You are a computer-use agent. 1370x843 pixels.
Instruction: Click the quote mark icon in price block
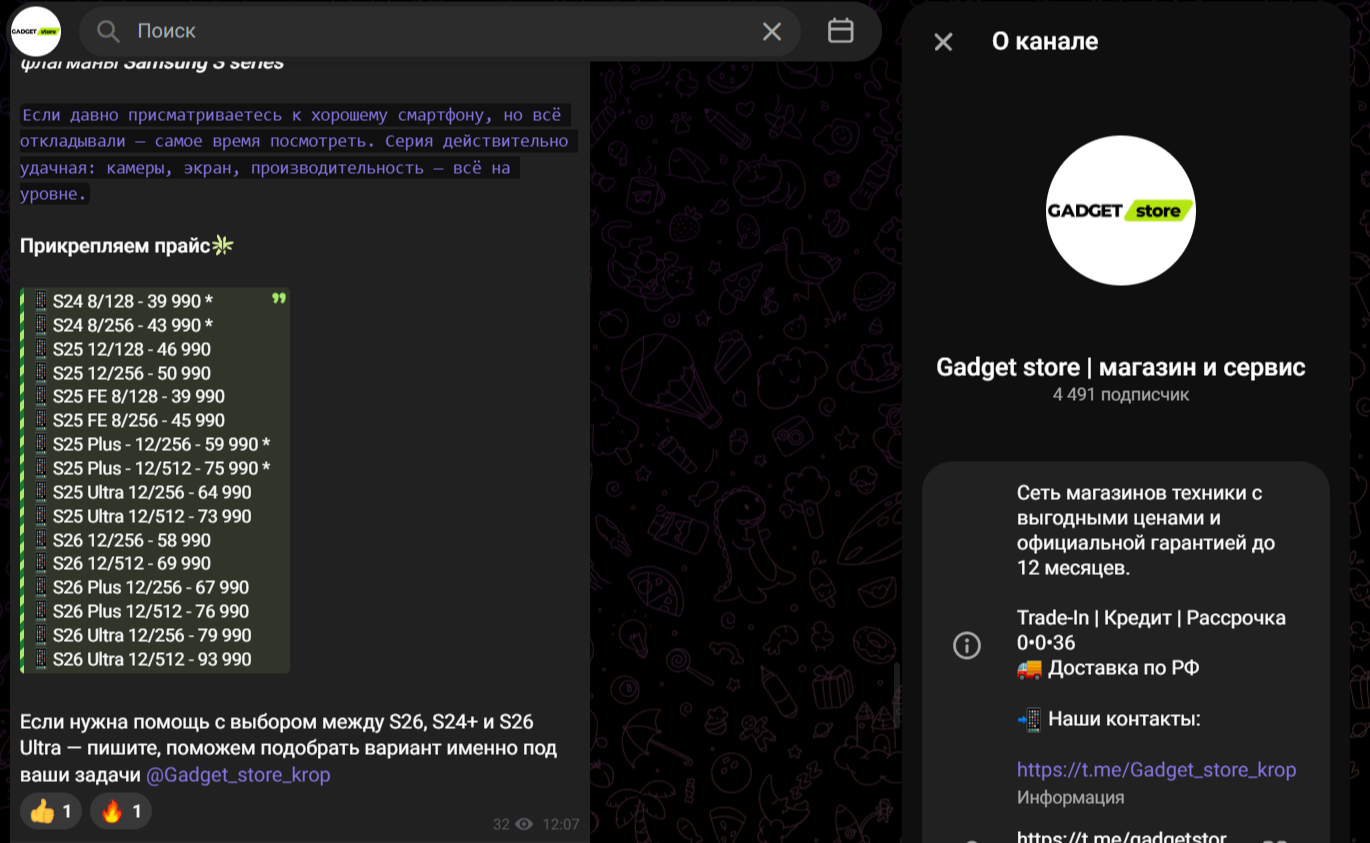click(279, 299)
